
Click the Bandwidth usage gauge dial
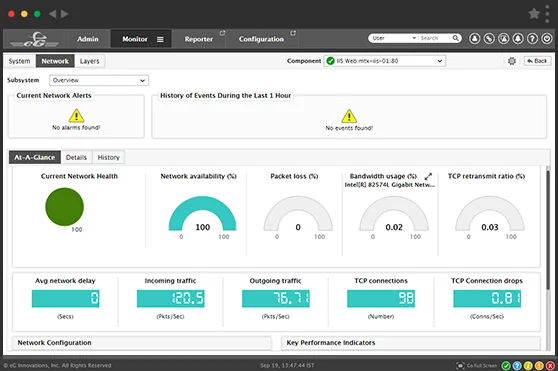[394, 213]
